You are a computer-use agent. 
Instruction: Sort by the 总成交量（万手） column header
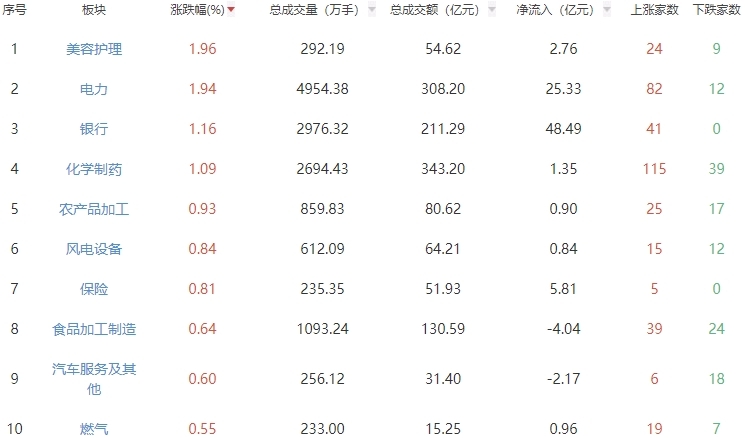315,10
